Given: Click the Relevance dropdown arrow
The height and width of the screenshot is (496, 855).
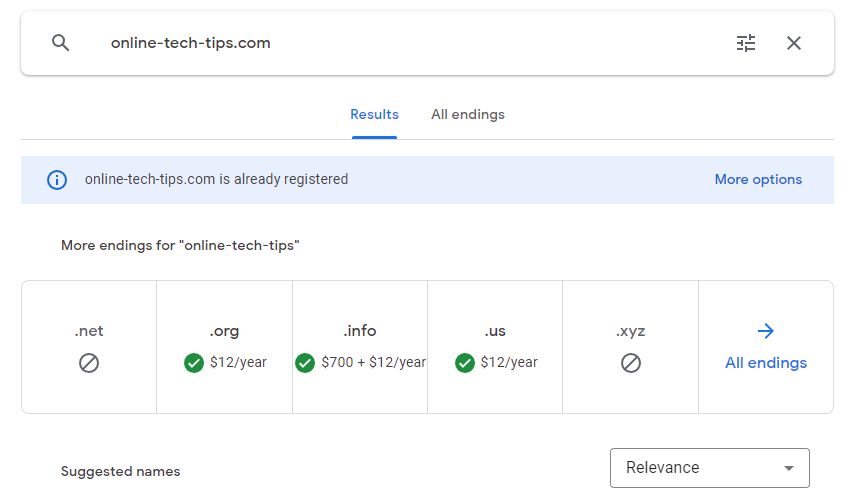Looking at the screenshot, I should click(x=789, y=468).
